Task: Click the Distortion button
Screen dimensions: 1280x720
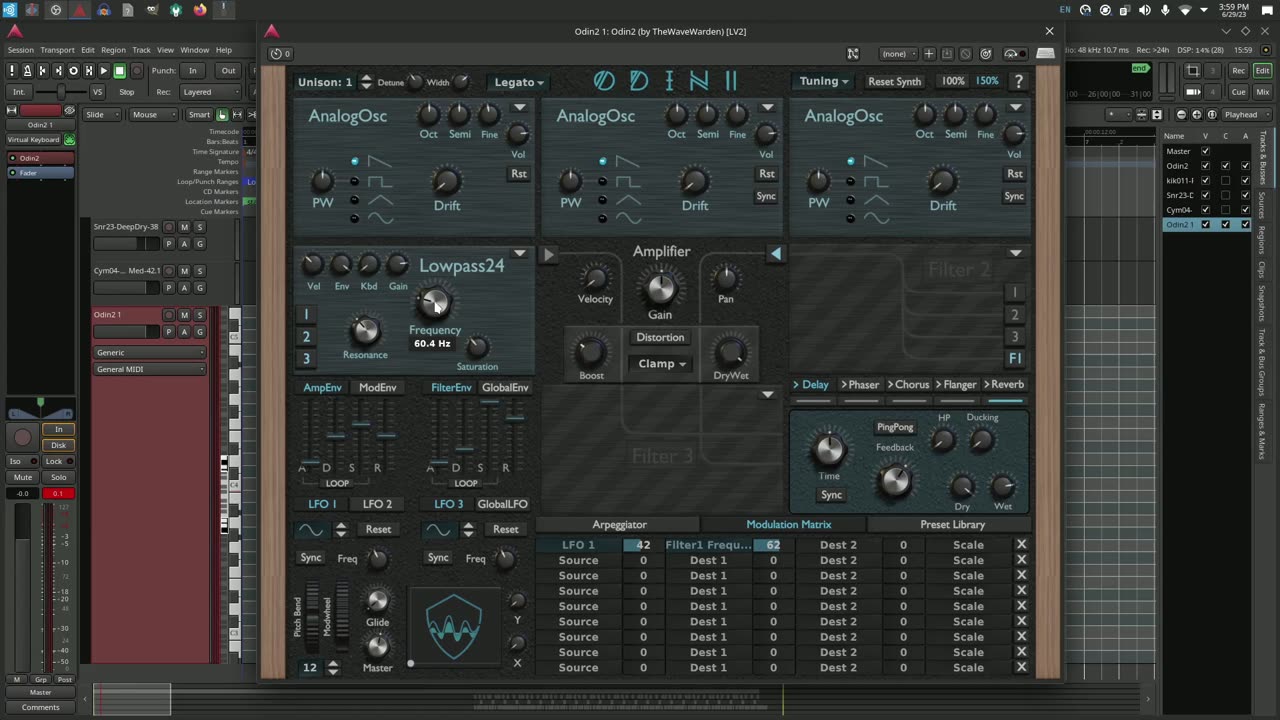Action: click(x=660, y=337)
